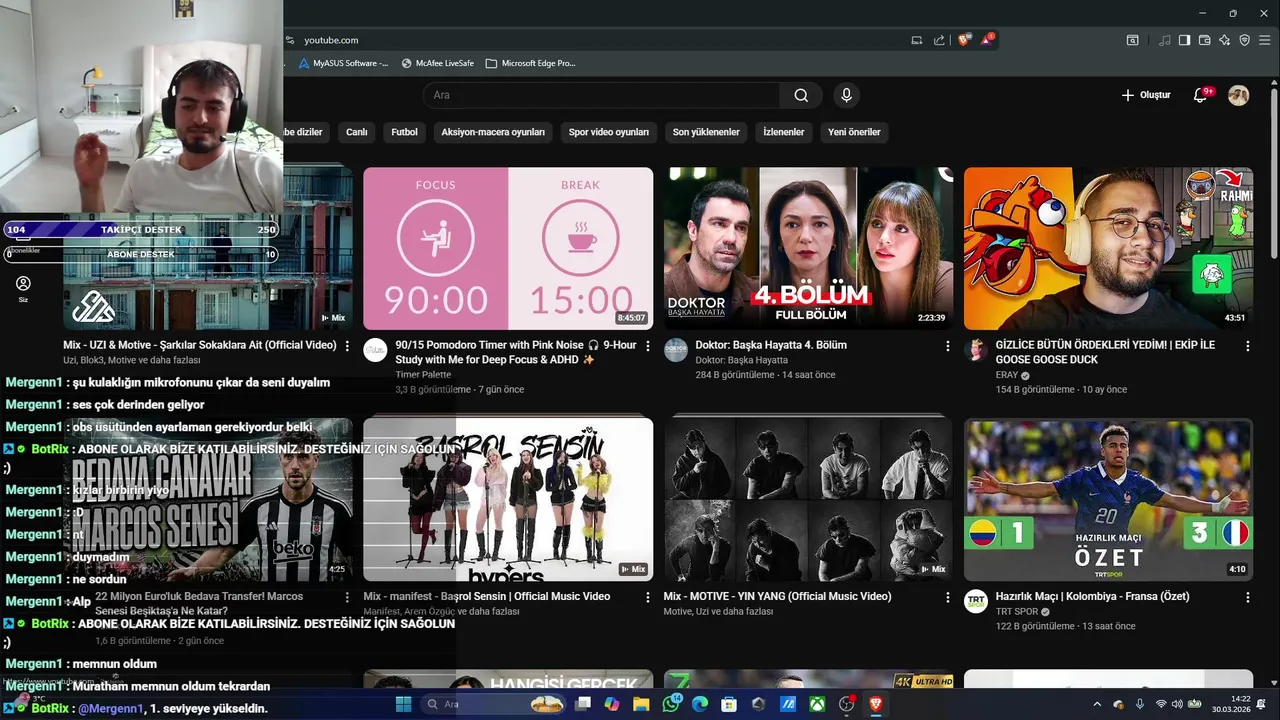Open the Brave Rewards triangle icon
Screen dimensions: 1280x720
[x=987, y=40]
